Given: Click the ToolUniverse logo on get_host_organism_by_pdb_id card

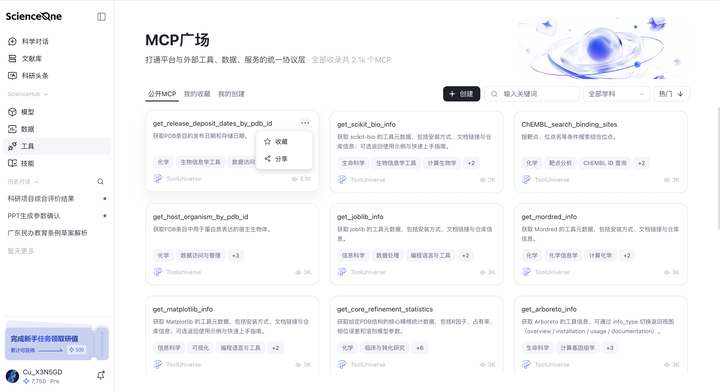Looking at the screenshot, I should pyautogui.click(x=158, y=272).
